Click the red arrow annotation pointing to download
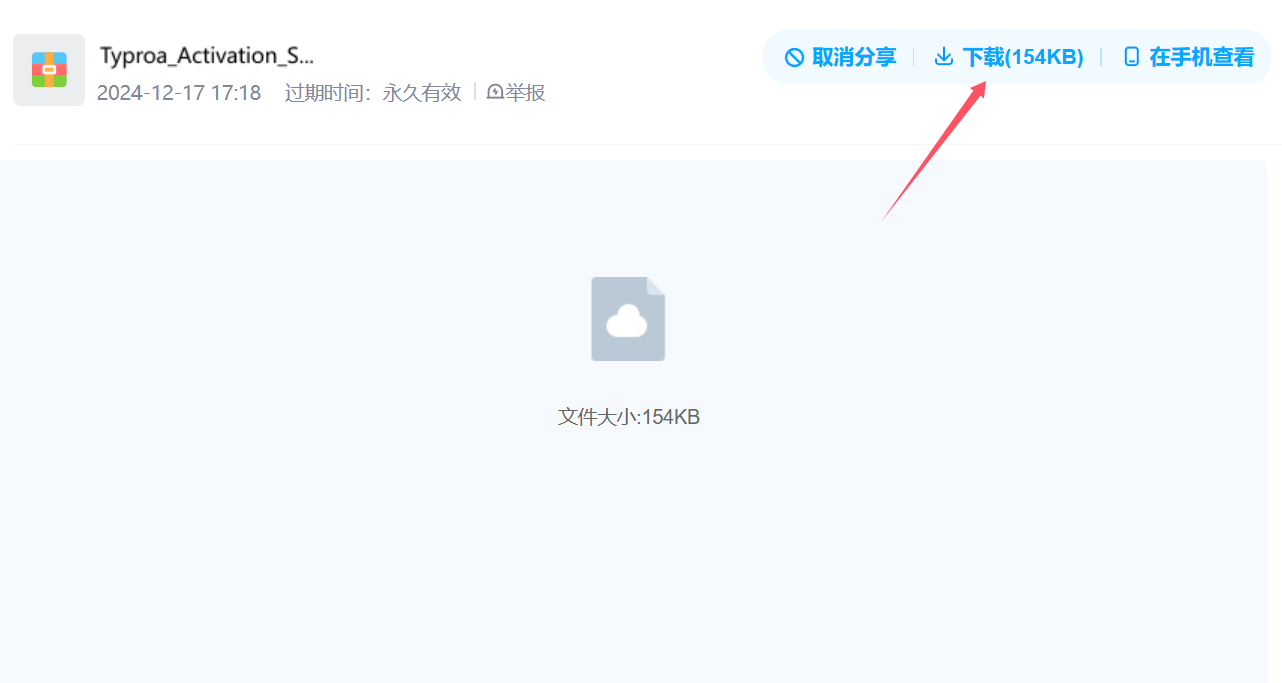Screen dimensions: 1282x683 point(934,151)
